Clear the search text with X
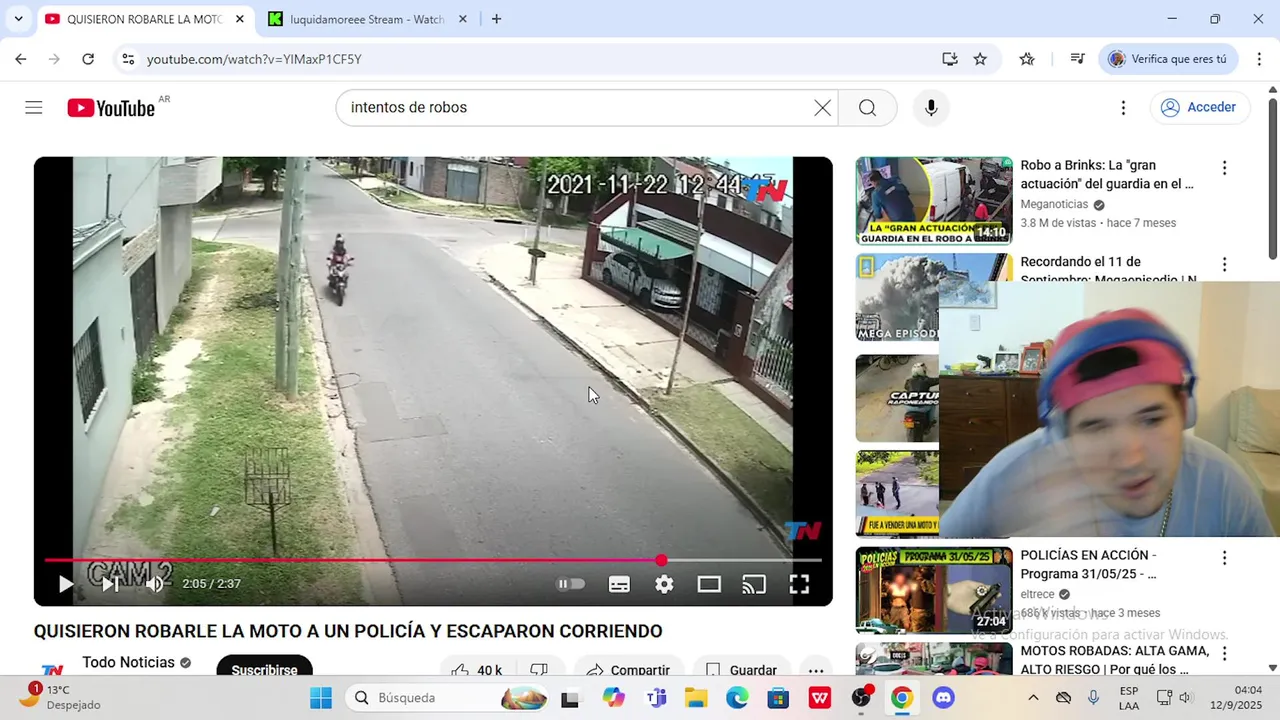1280x720 pixels. [x=822, y=108]
